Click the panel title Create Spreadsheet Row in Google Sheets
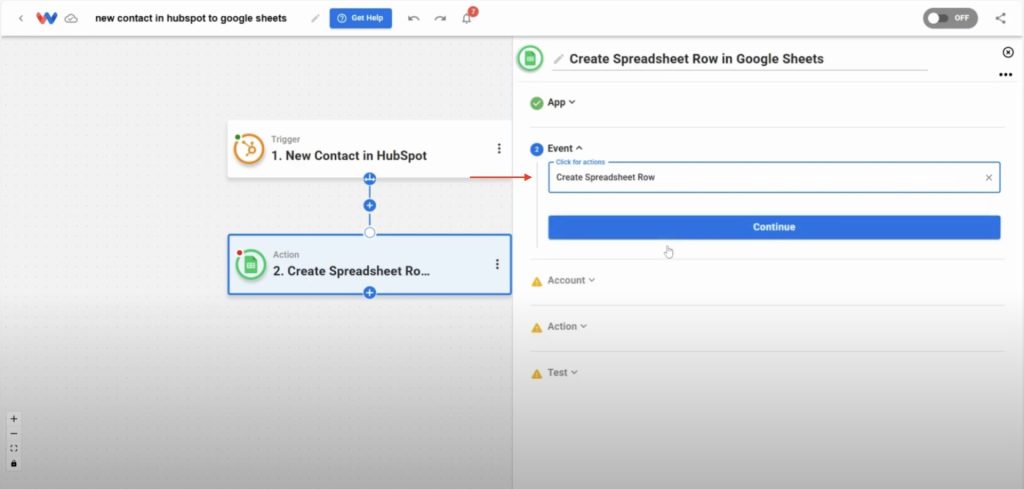 696,59
